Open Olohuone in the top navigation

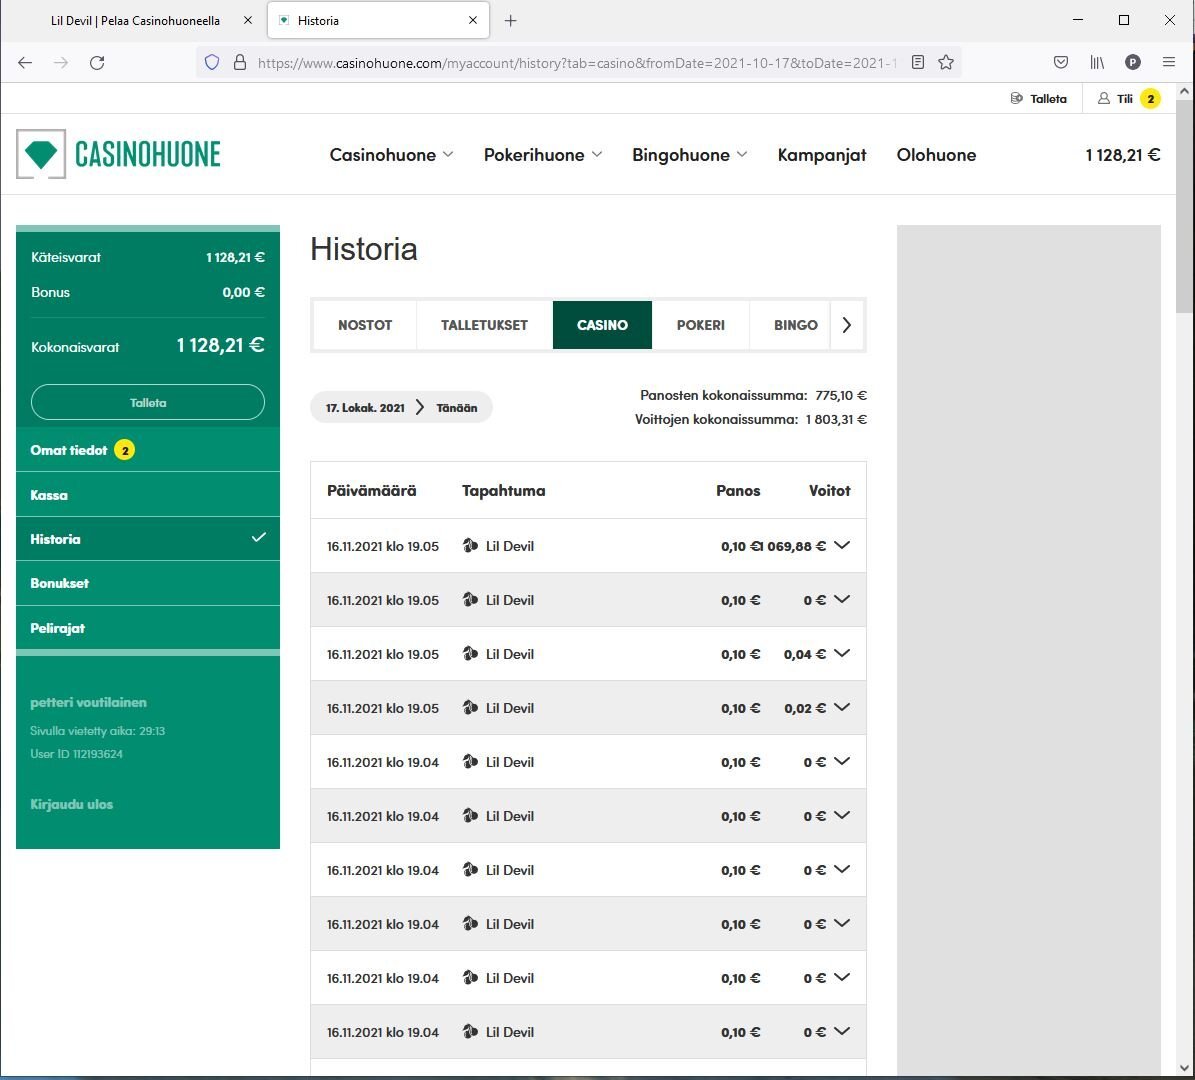tap(936, 155)
